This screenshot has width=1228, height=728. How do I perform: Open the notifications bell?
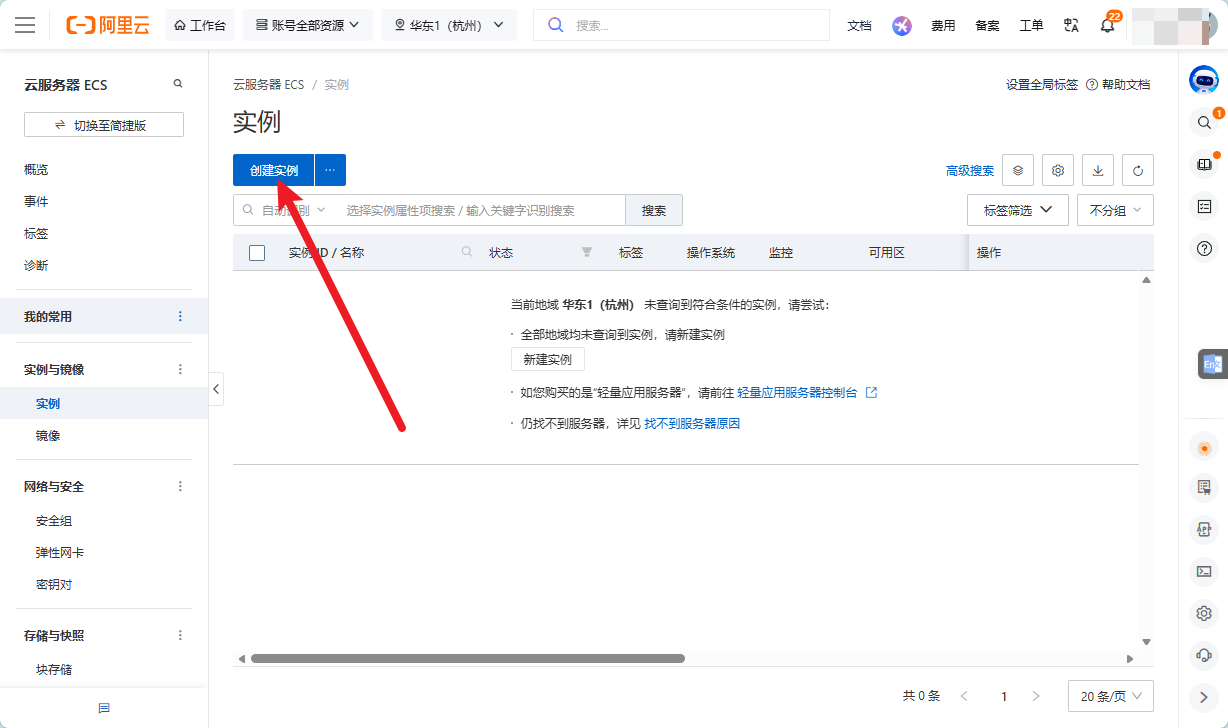pyautogui.click(x=1107, y=25)
